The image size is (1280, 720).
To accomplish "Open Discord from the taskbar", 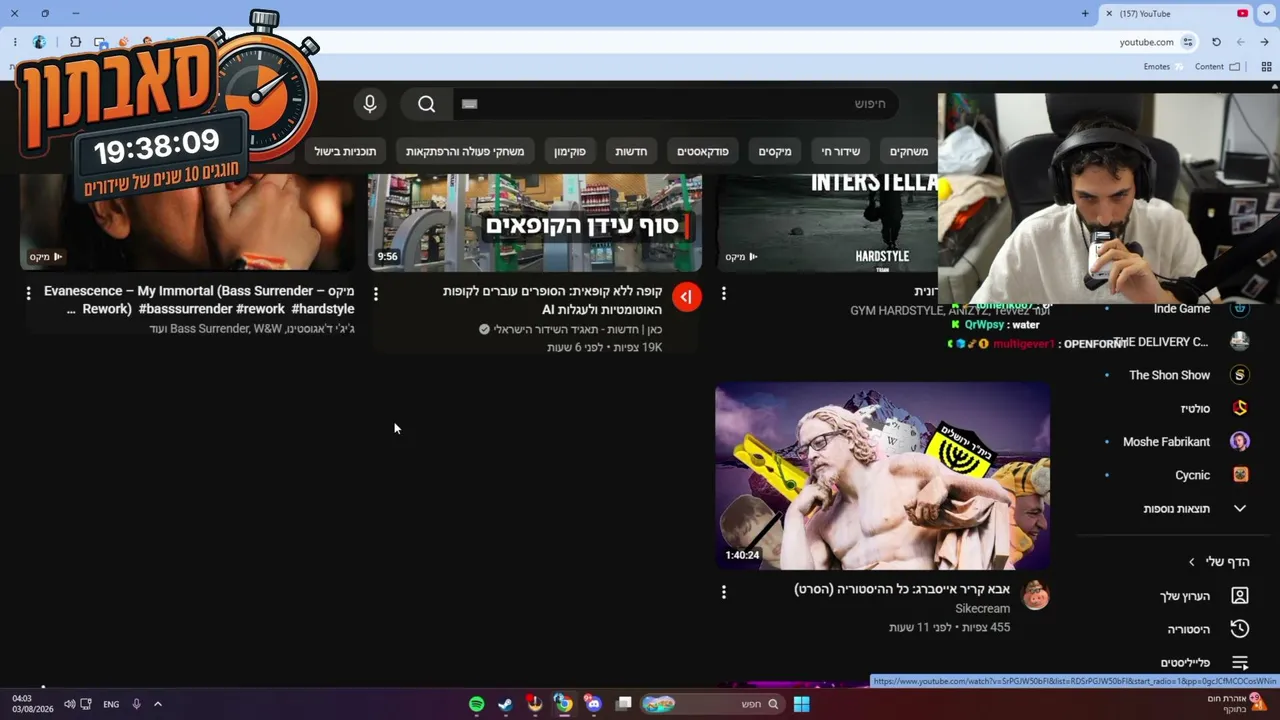I will click(x=593, y=704).
